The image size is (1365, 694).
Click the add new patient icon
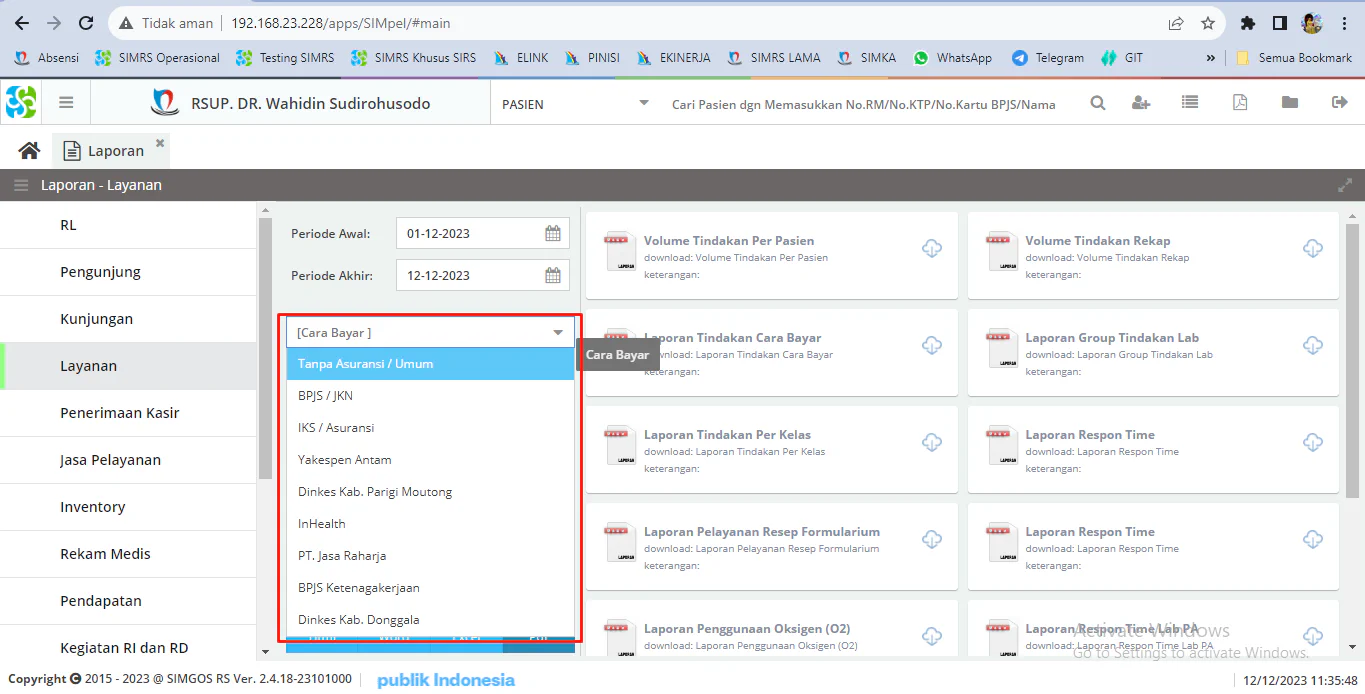coord(1141,102)
